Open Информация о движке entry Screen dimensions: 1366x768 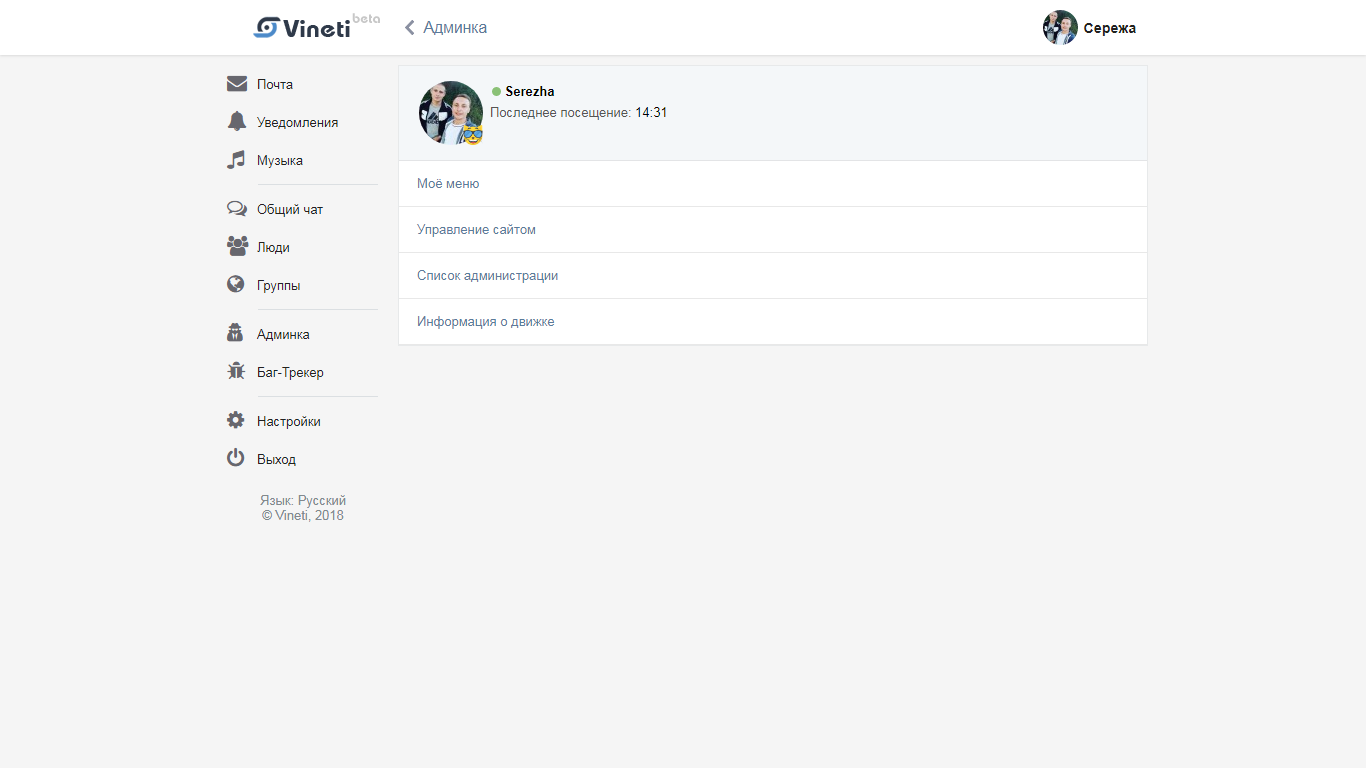coord(772,322)
